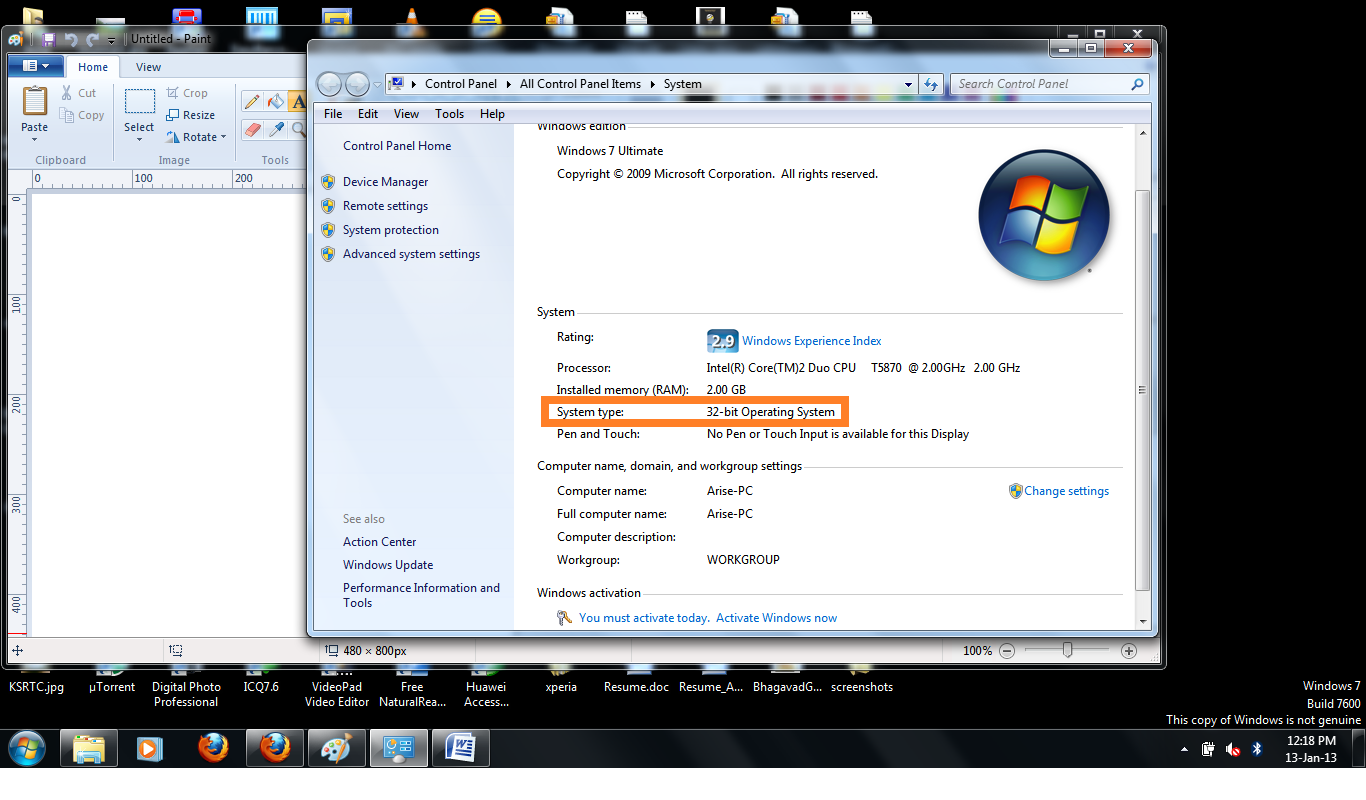Open Windows Update under See also
The width and height of the screenshot is (1366, 800).
click(388, 565)
